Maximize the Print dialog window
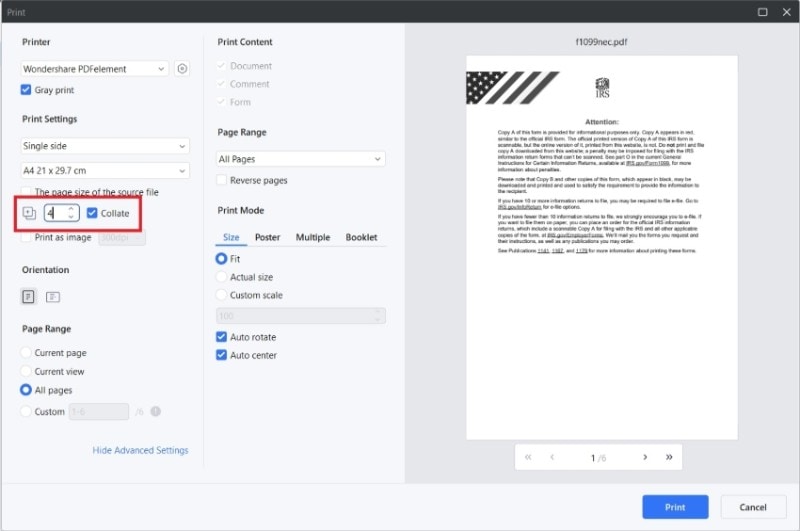800x531 pixels. point(762,12)
